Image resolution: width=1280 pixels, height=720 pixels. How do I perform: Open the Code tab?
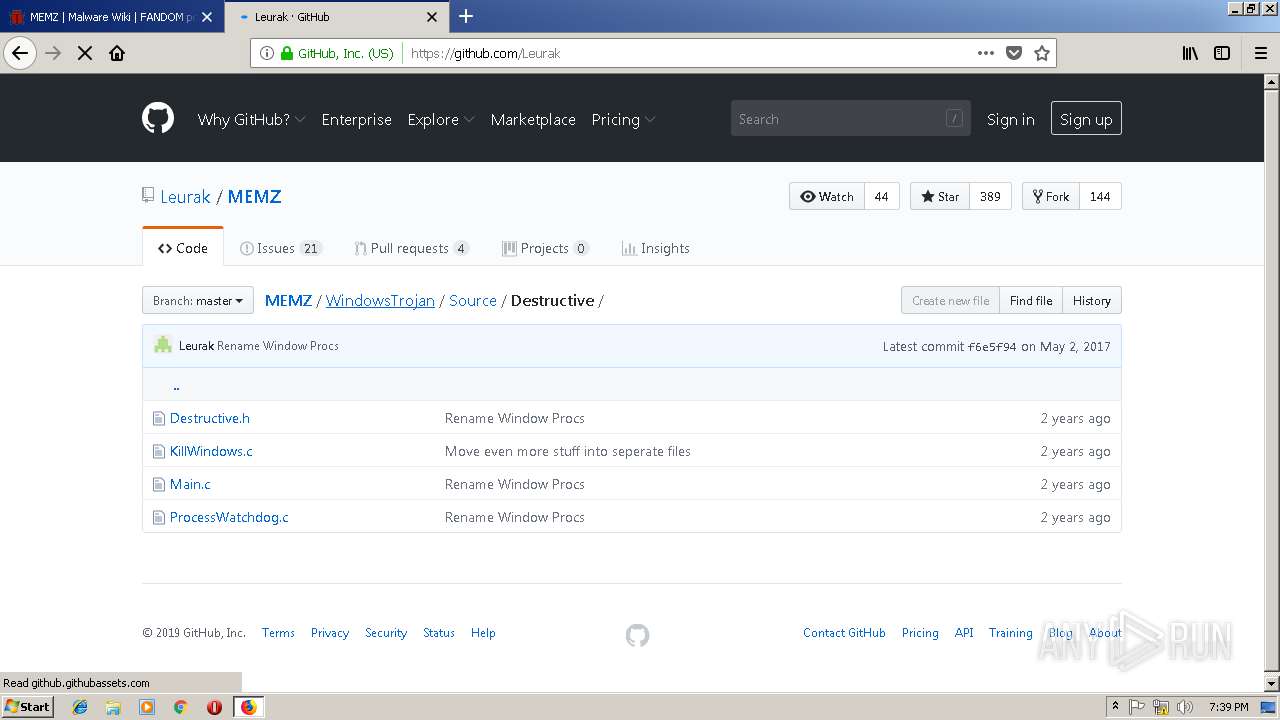183,248
